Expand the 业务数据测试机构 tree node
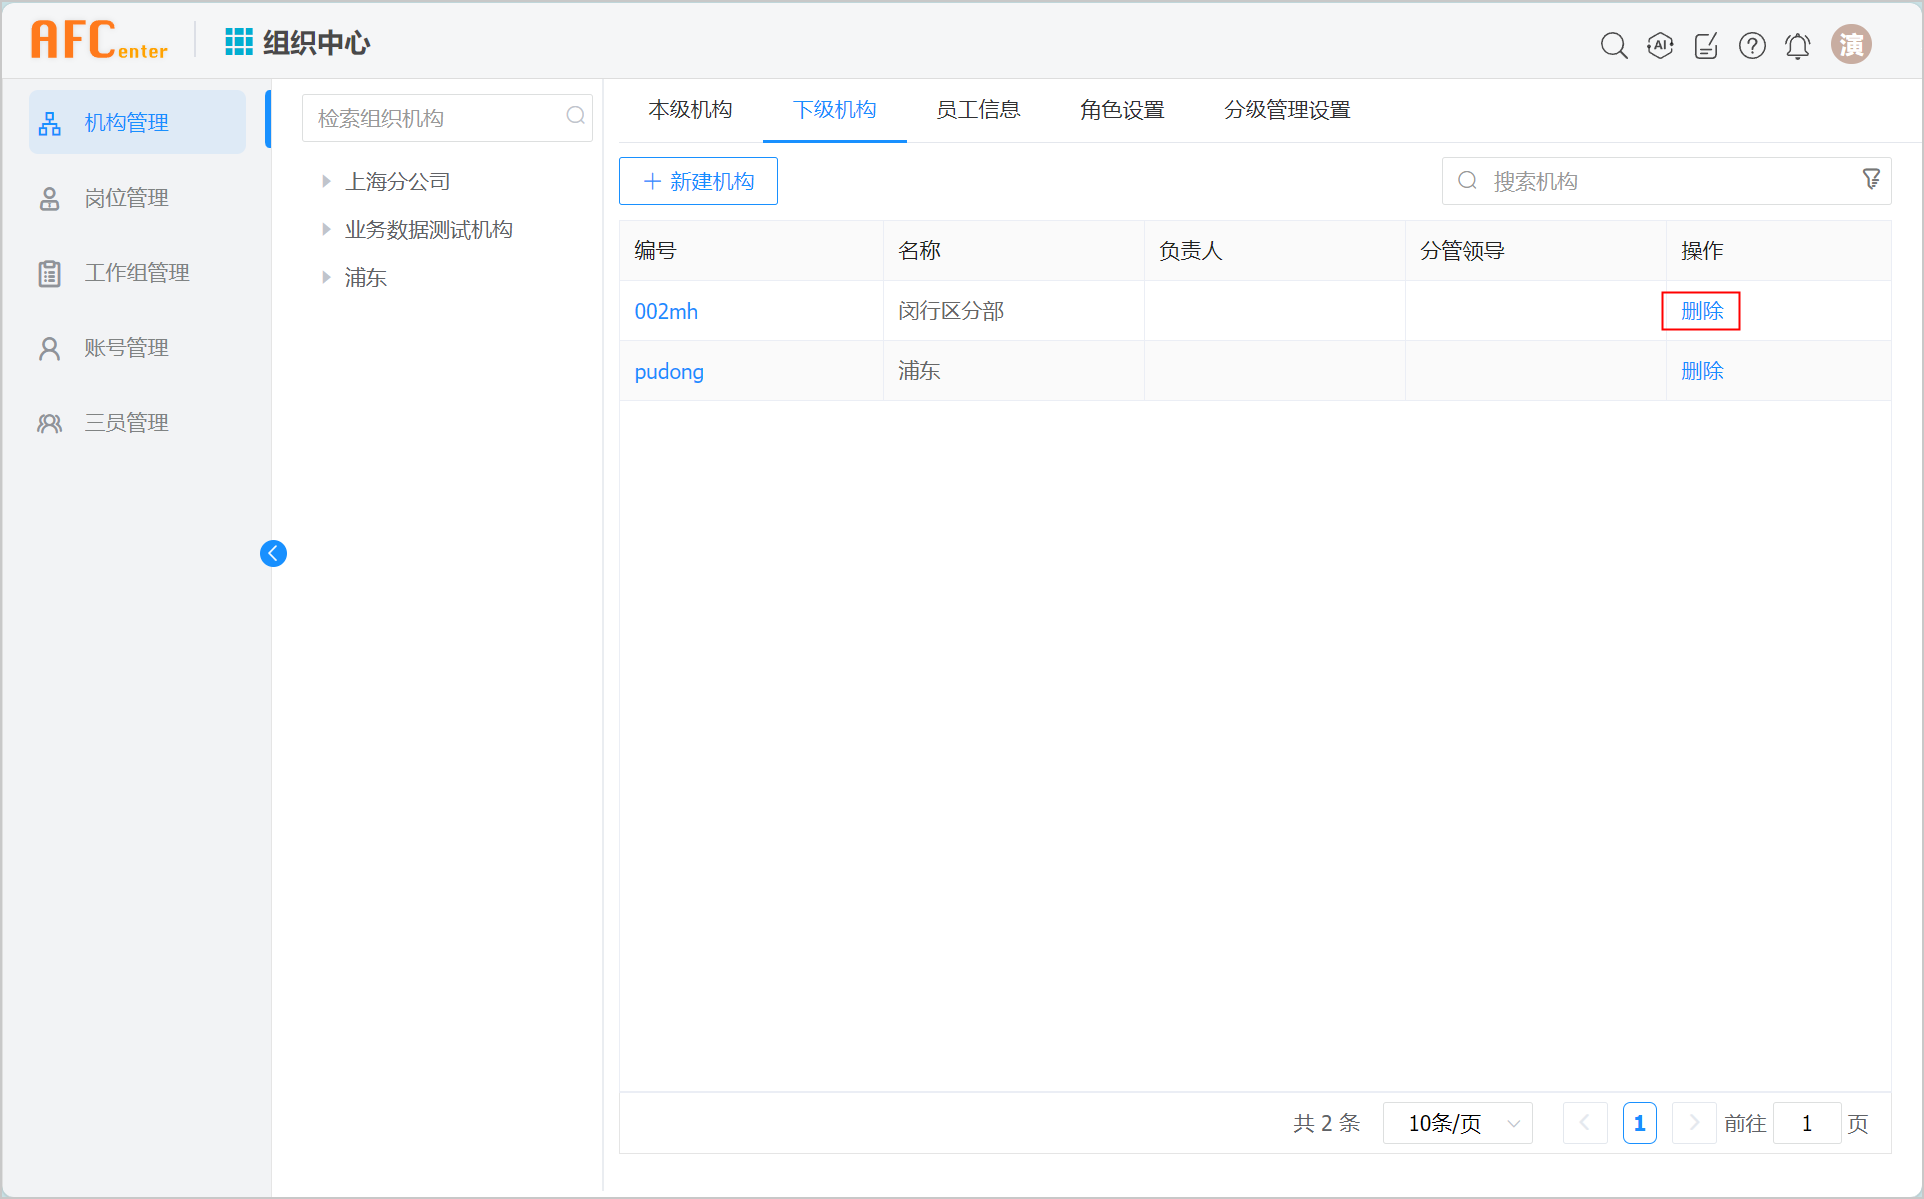The image size is (1924, 1199). click(x=326, y=229)
